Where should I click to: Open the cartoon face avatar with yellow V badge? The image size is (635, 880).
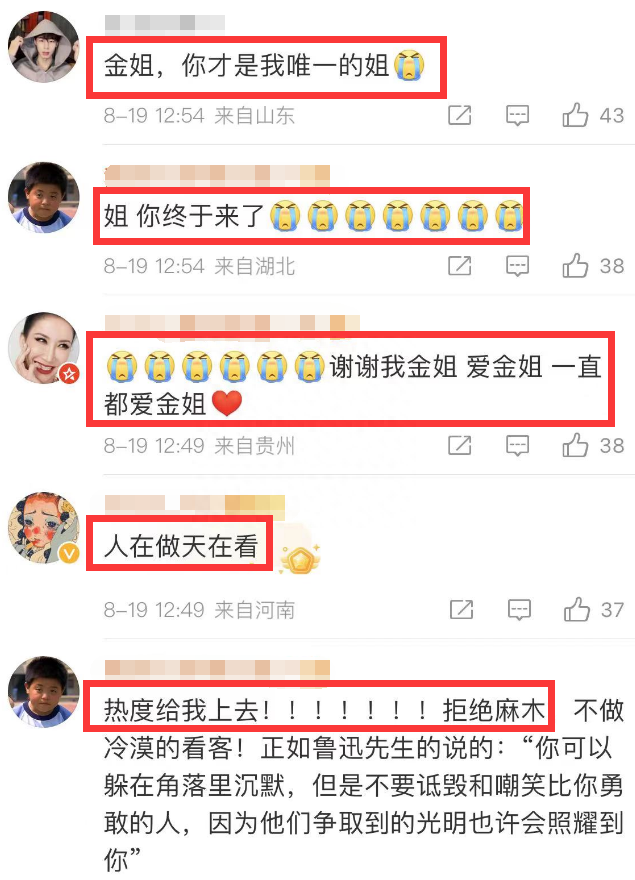[44, 528]
